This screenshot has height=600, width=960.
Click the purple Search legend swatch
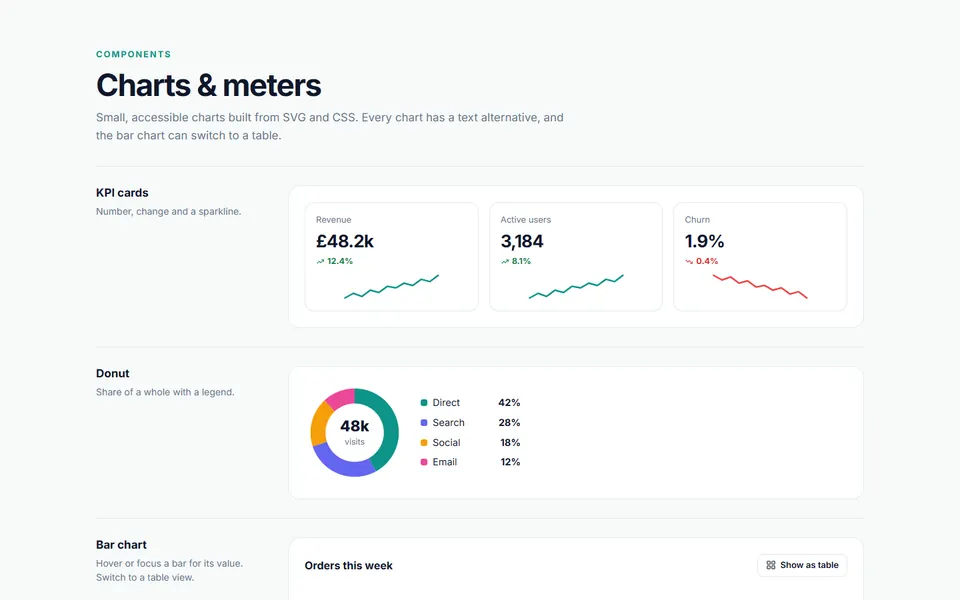click(x=424, y=422)
